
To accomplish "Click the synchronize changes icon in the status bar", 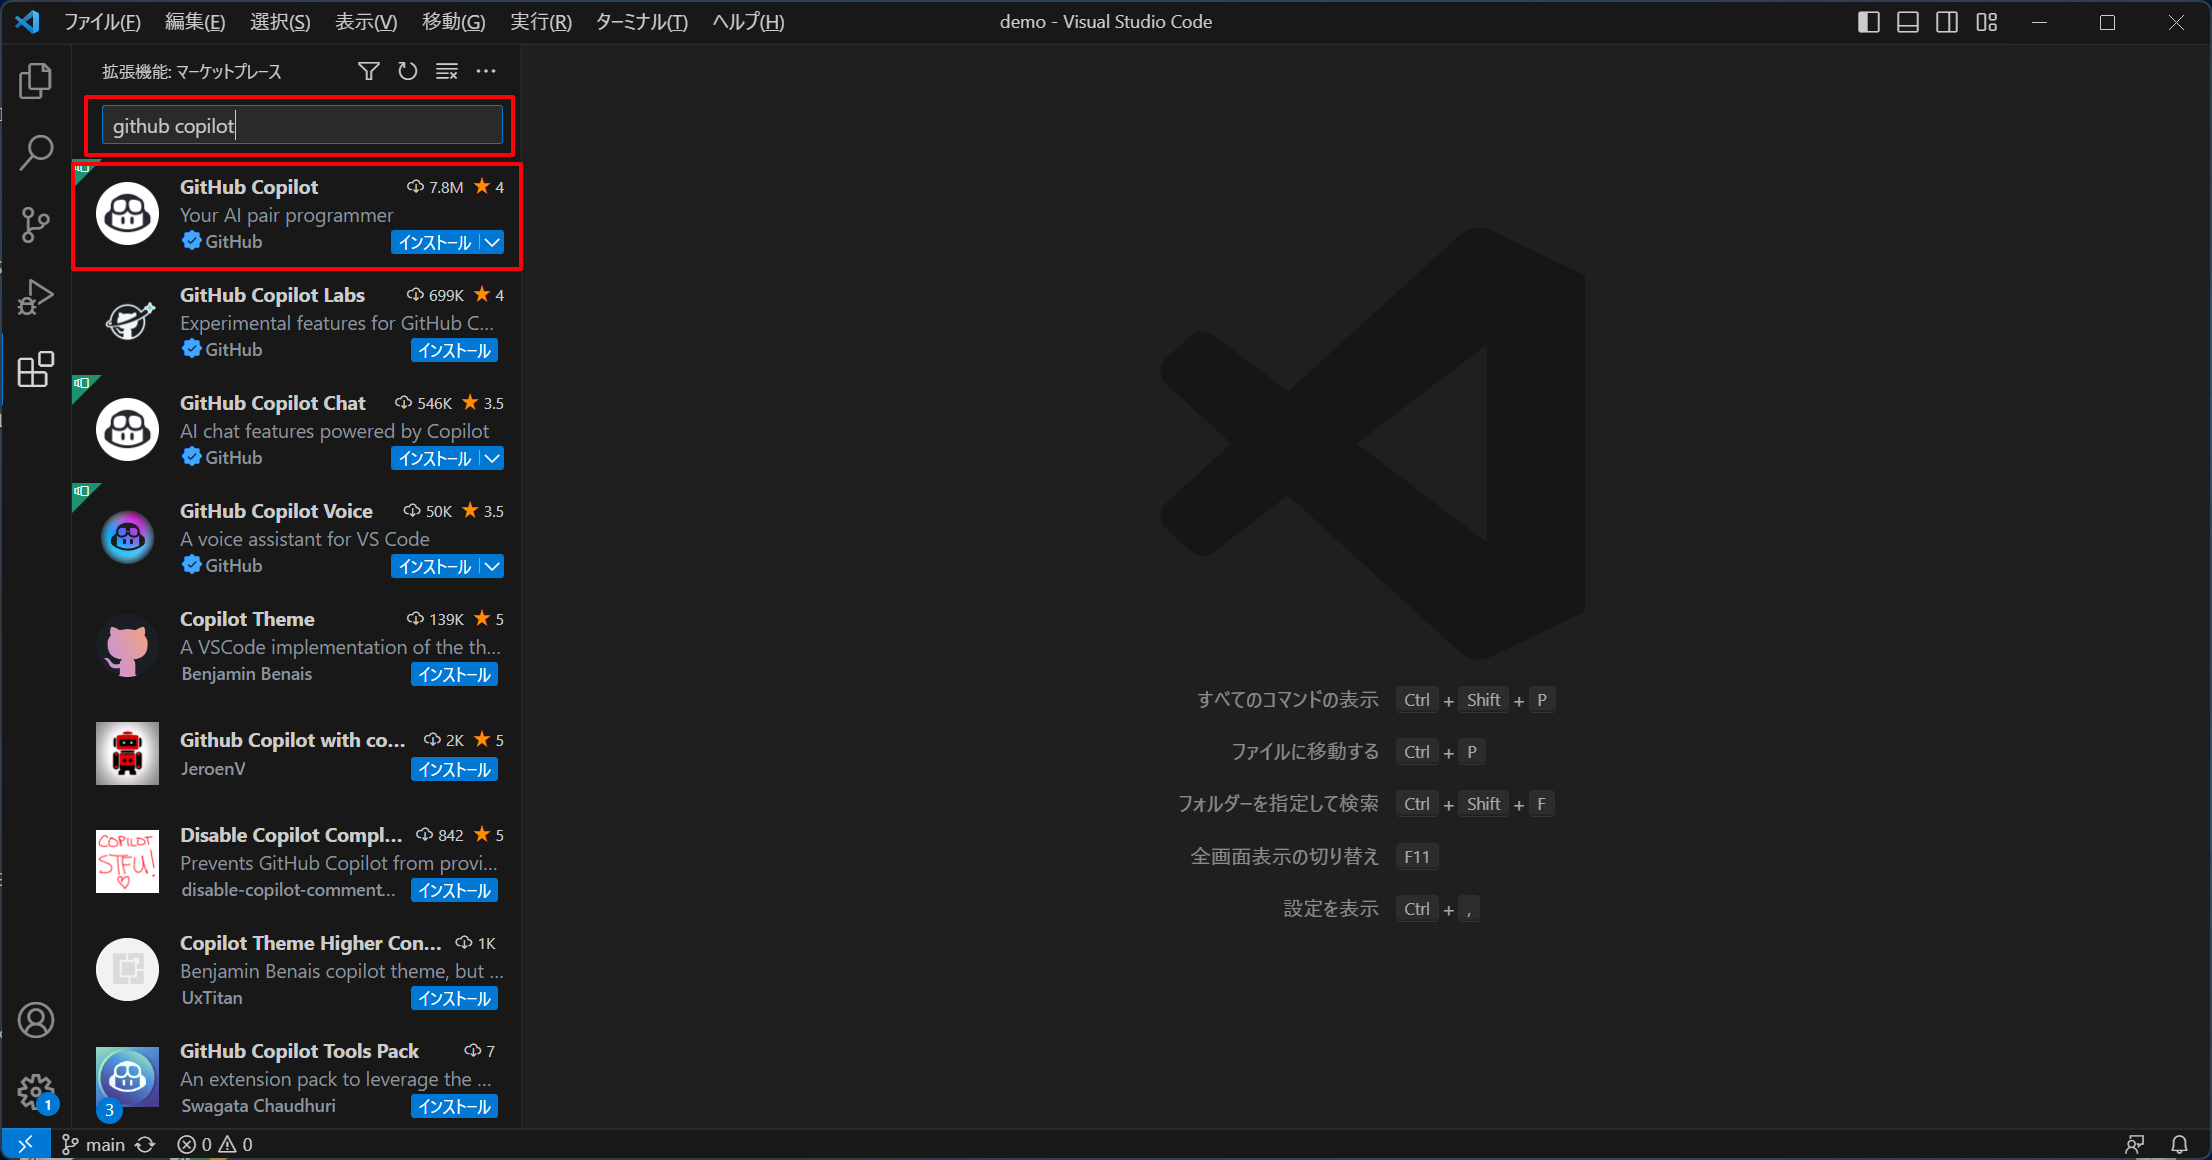I will tap(146, 1144).
